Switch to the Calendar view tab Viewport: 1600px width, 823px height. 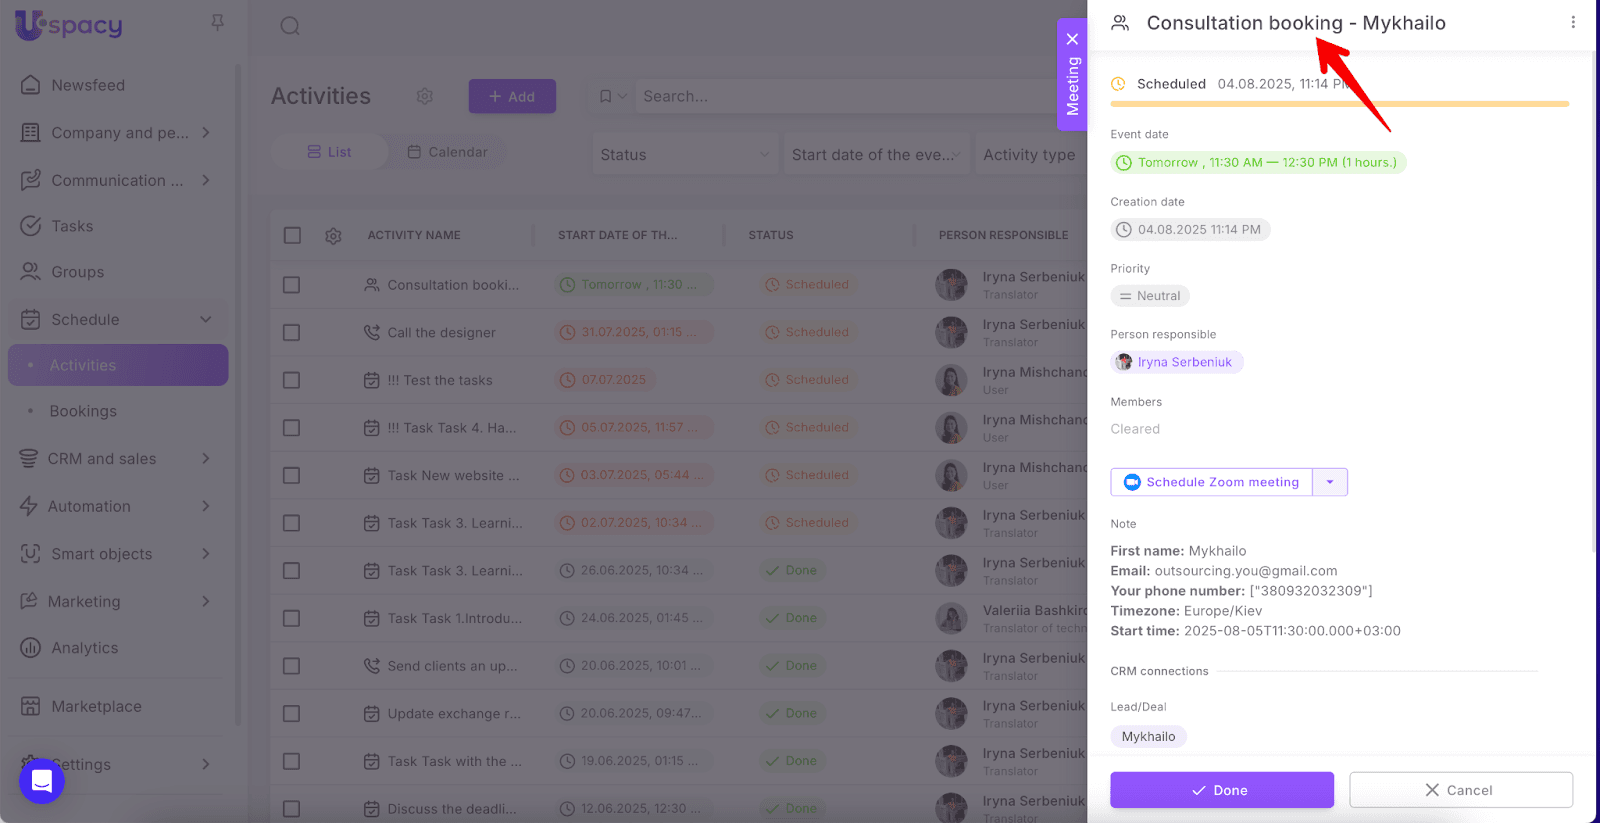click(447, 152)
